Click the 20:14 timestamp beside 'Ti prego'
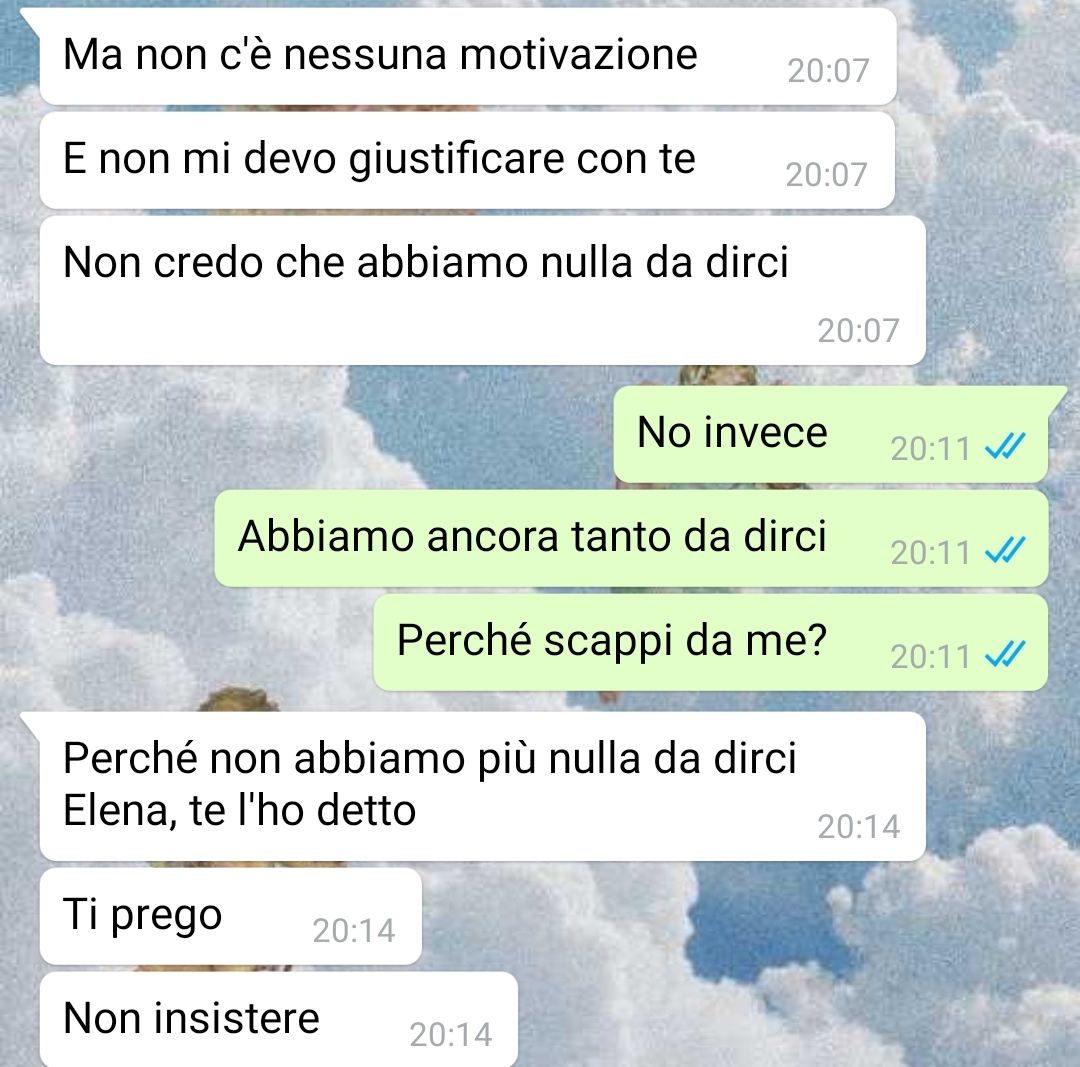Screen dimensions: 1080x1067 pyautogui.click(x=353, y=931)
